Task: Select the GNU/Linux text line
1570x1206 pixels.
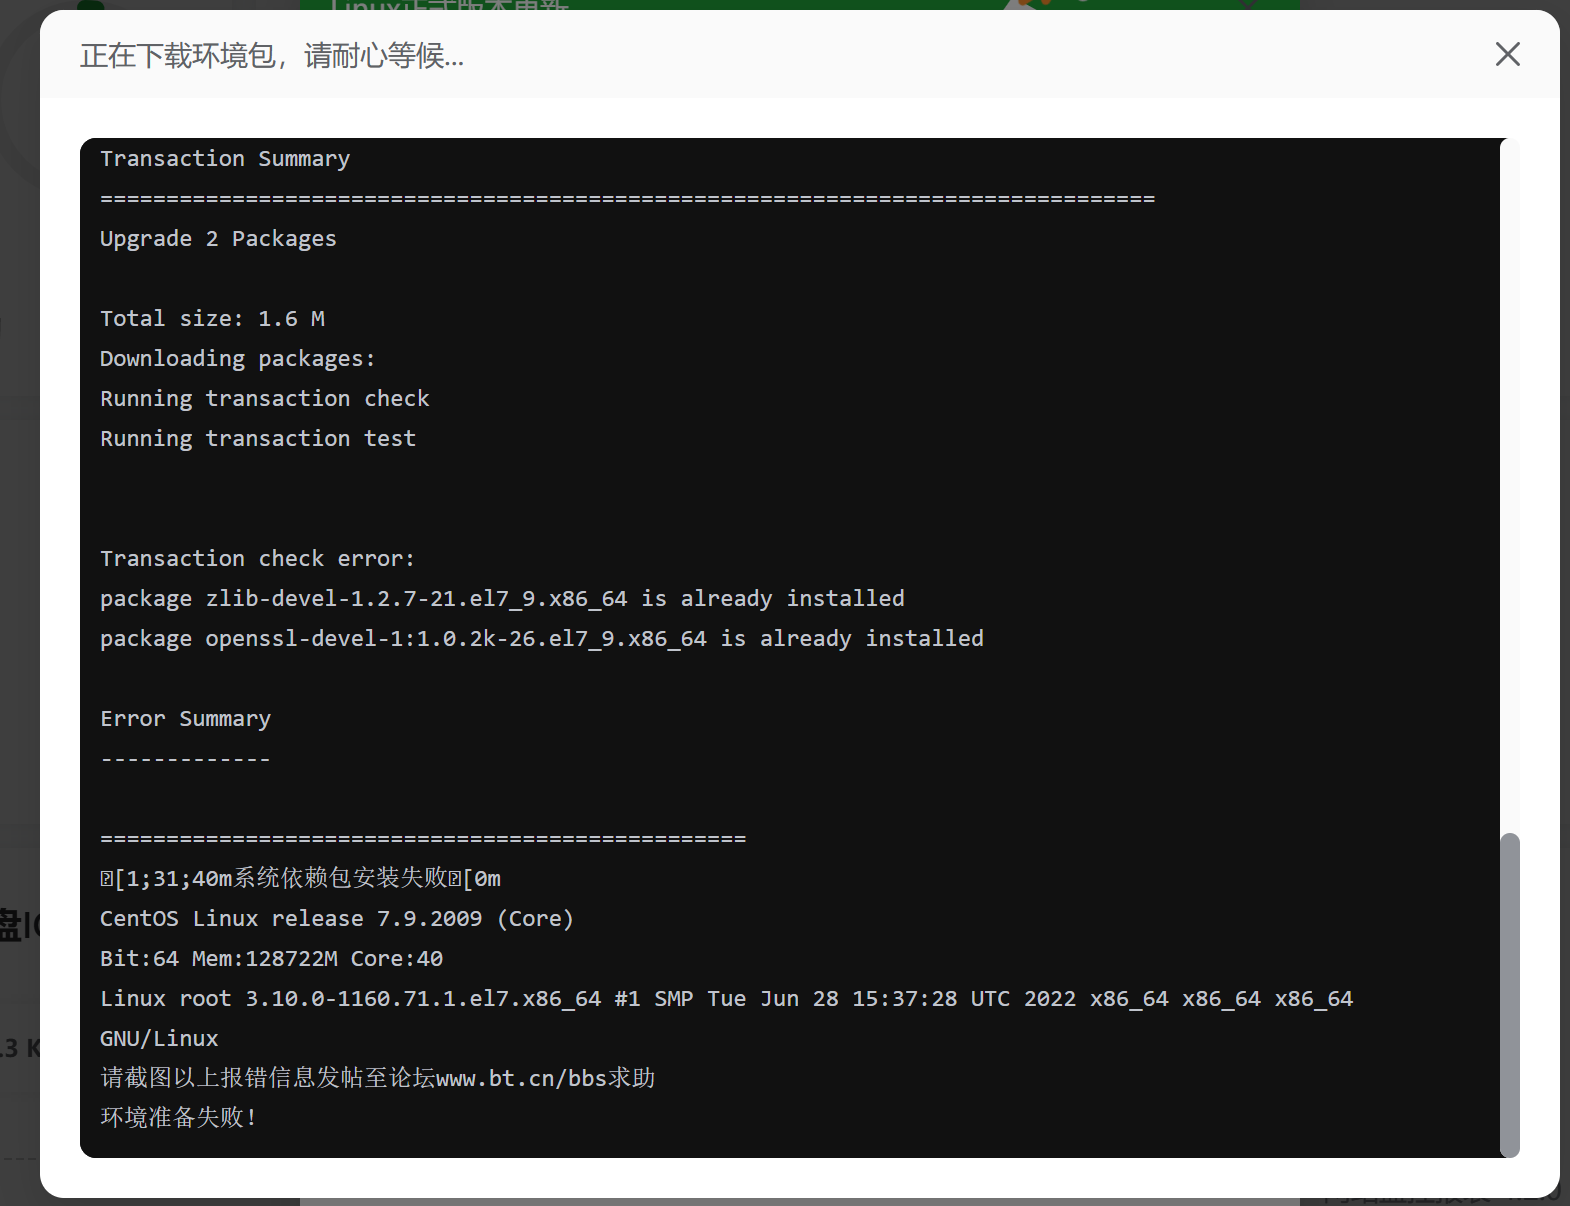Action: pos(158,1038)
